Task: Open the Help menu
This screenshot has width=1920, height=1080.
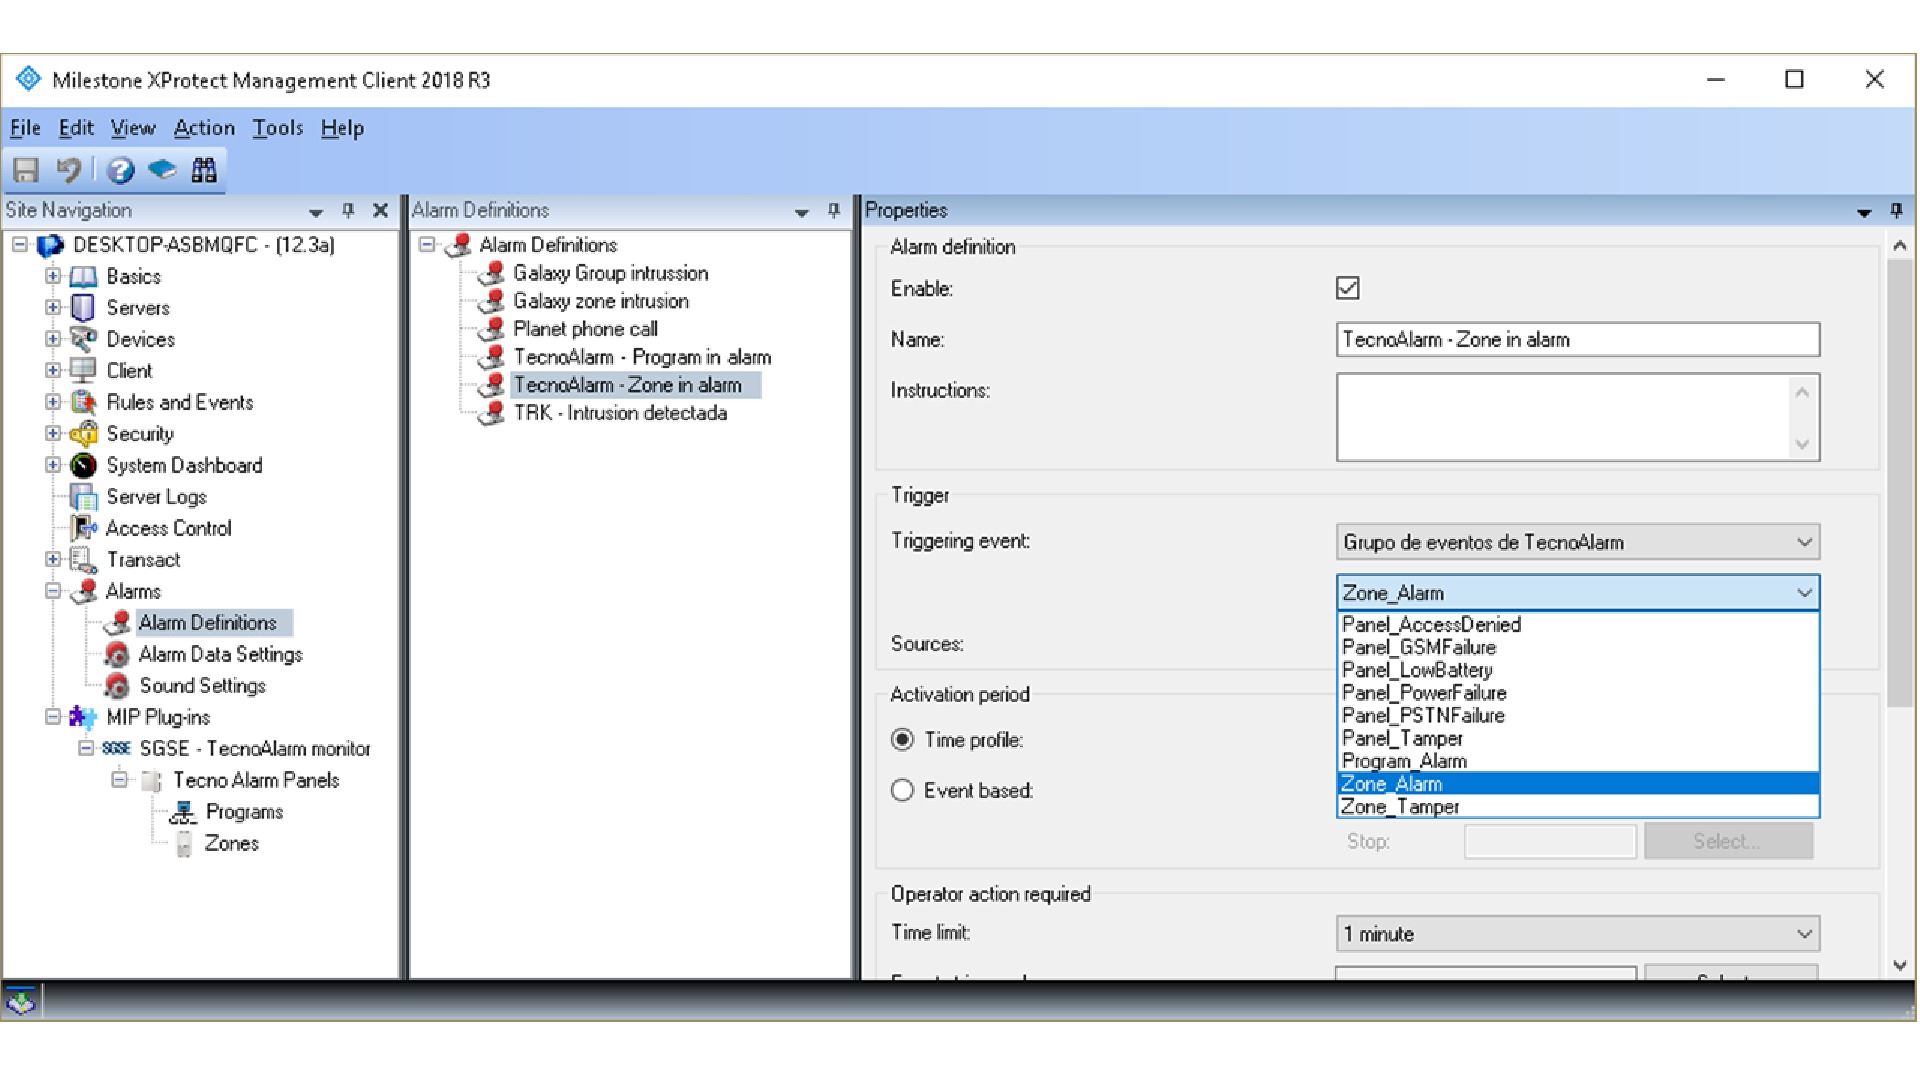Action: [342, 128]
